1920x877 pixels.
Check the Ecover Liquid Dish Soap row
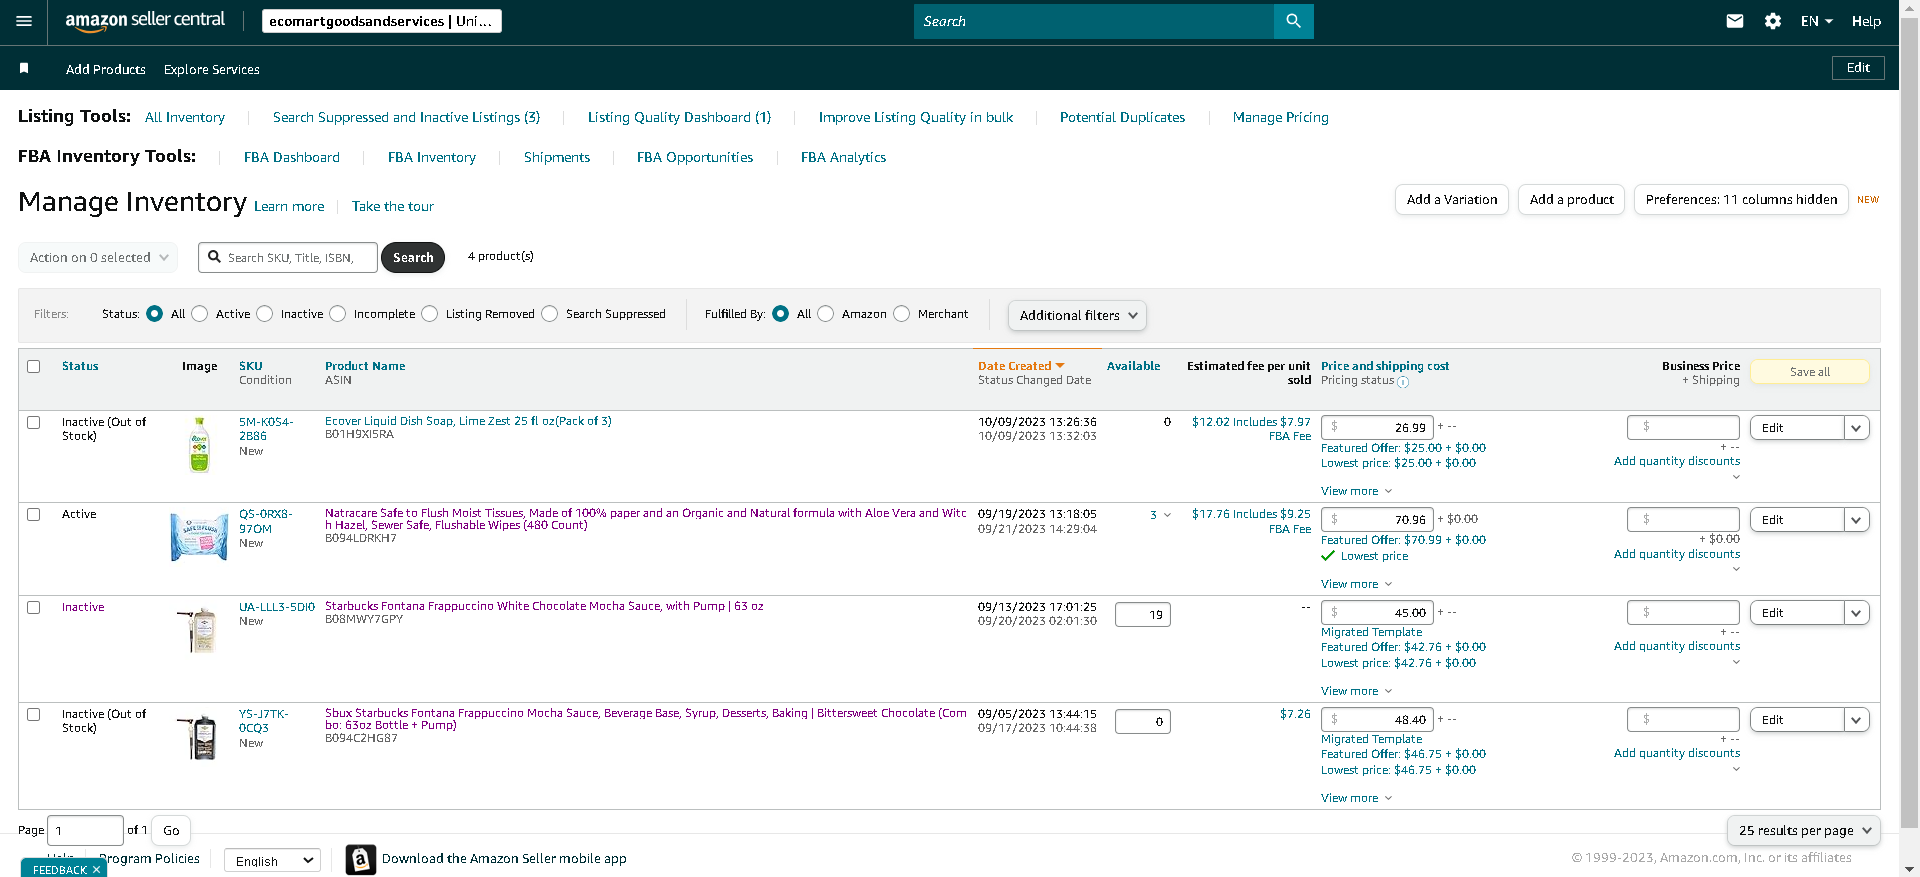[x=34, y=423]
